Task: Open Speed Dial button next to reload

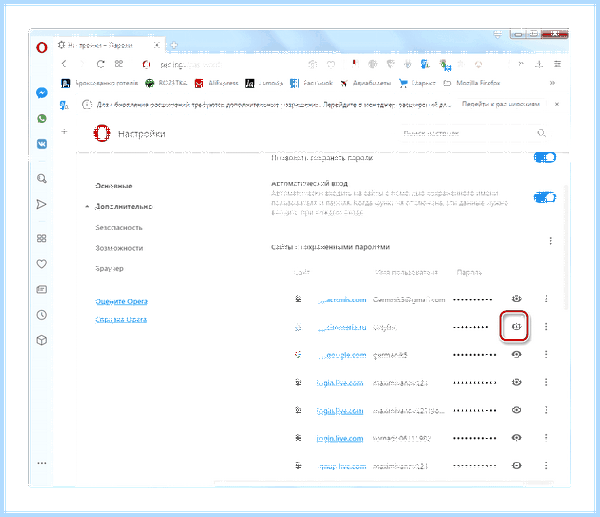Action: coord(119,64)
